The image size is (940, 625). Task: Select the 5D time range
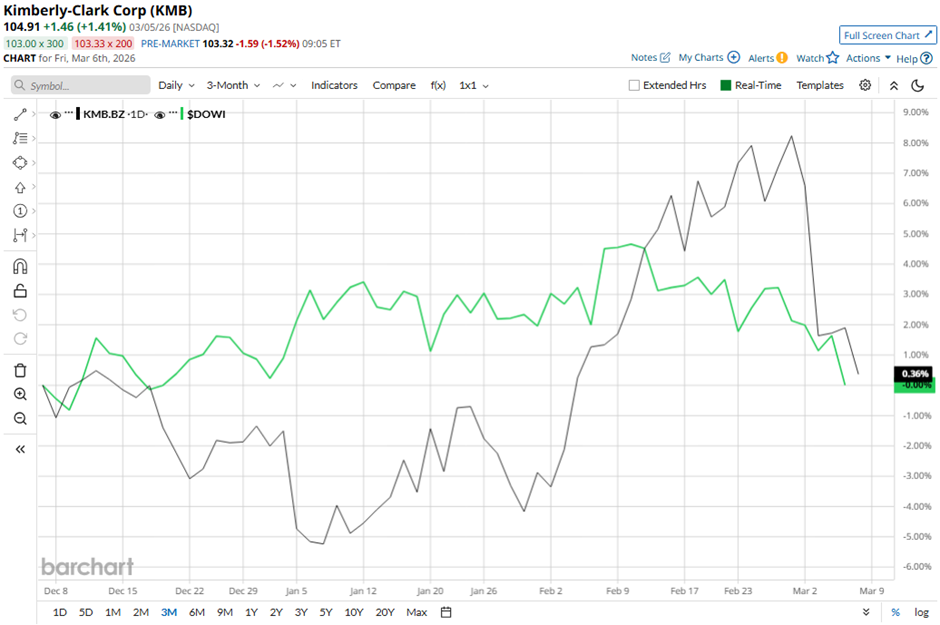pos(86,612)
